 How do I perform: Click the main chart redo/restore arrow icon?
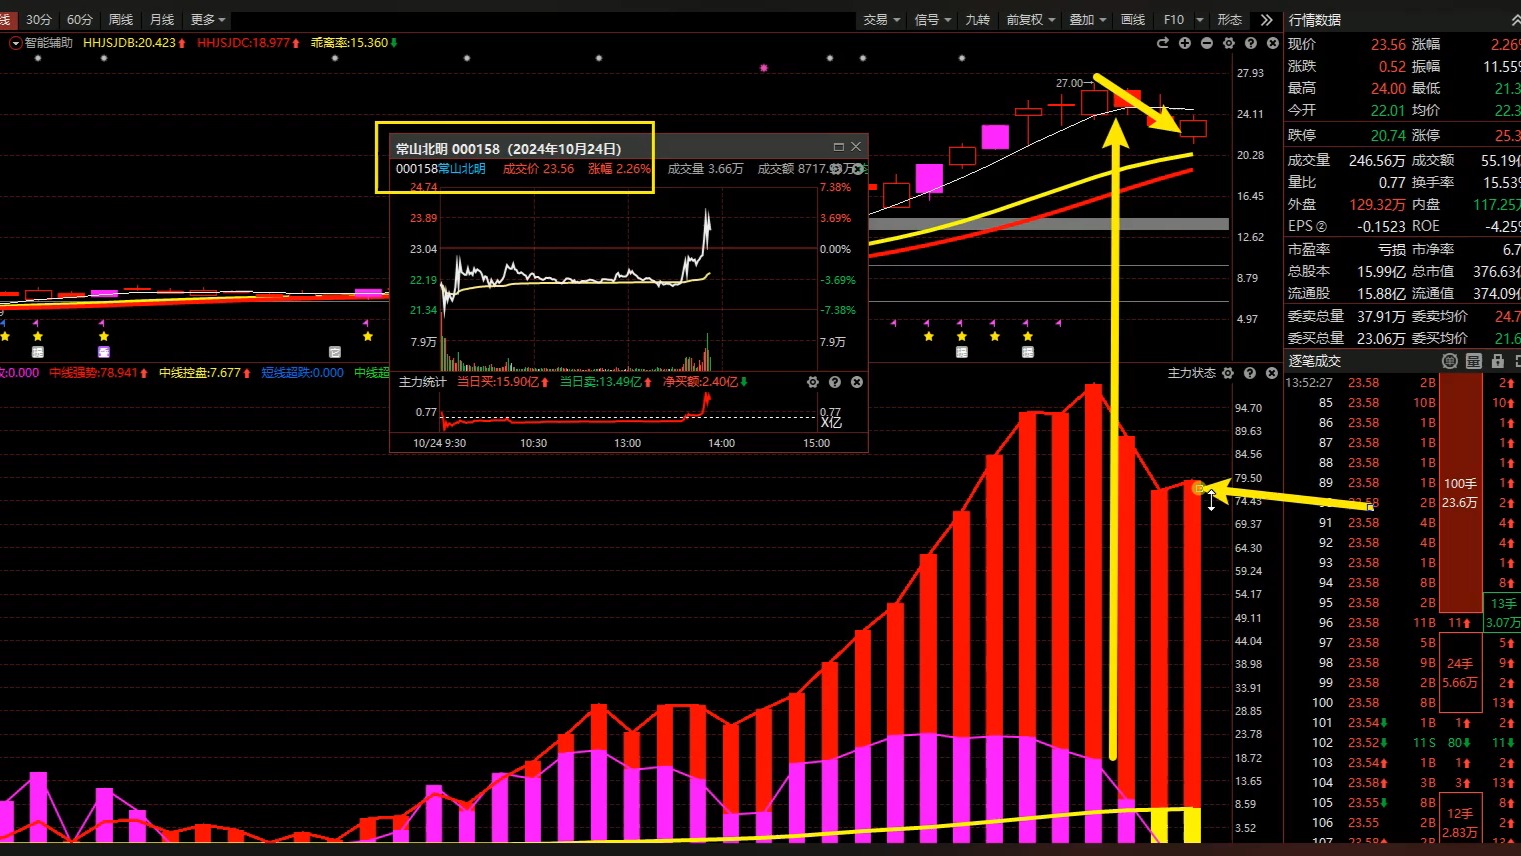1162,43
